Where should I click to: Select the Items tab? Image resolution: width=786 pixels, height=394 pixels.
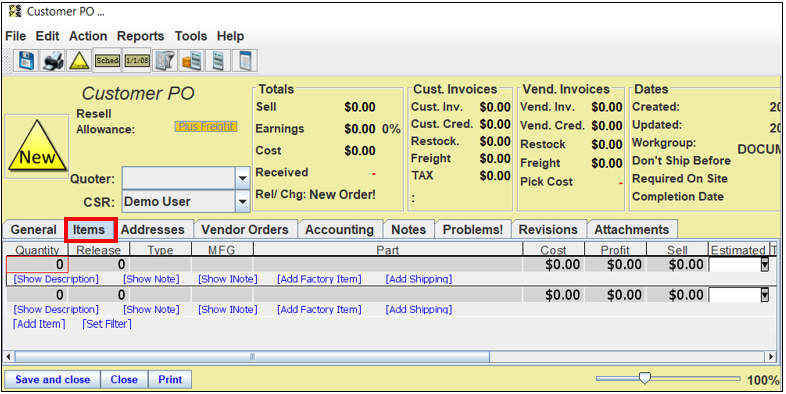[89, 230]
